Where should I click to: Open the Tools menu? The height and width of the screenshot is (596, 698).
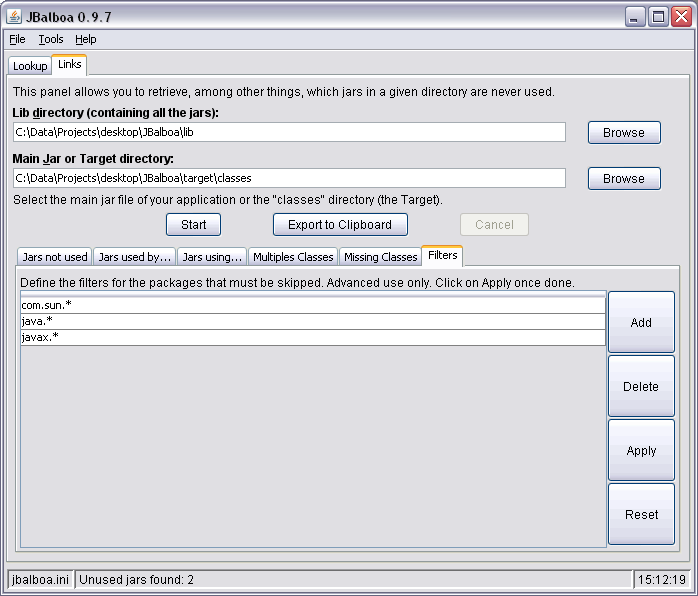(x=51, y=40)
